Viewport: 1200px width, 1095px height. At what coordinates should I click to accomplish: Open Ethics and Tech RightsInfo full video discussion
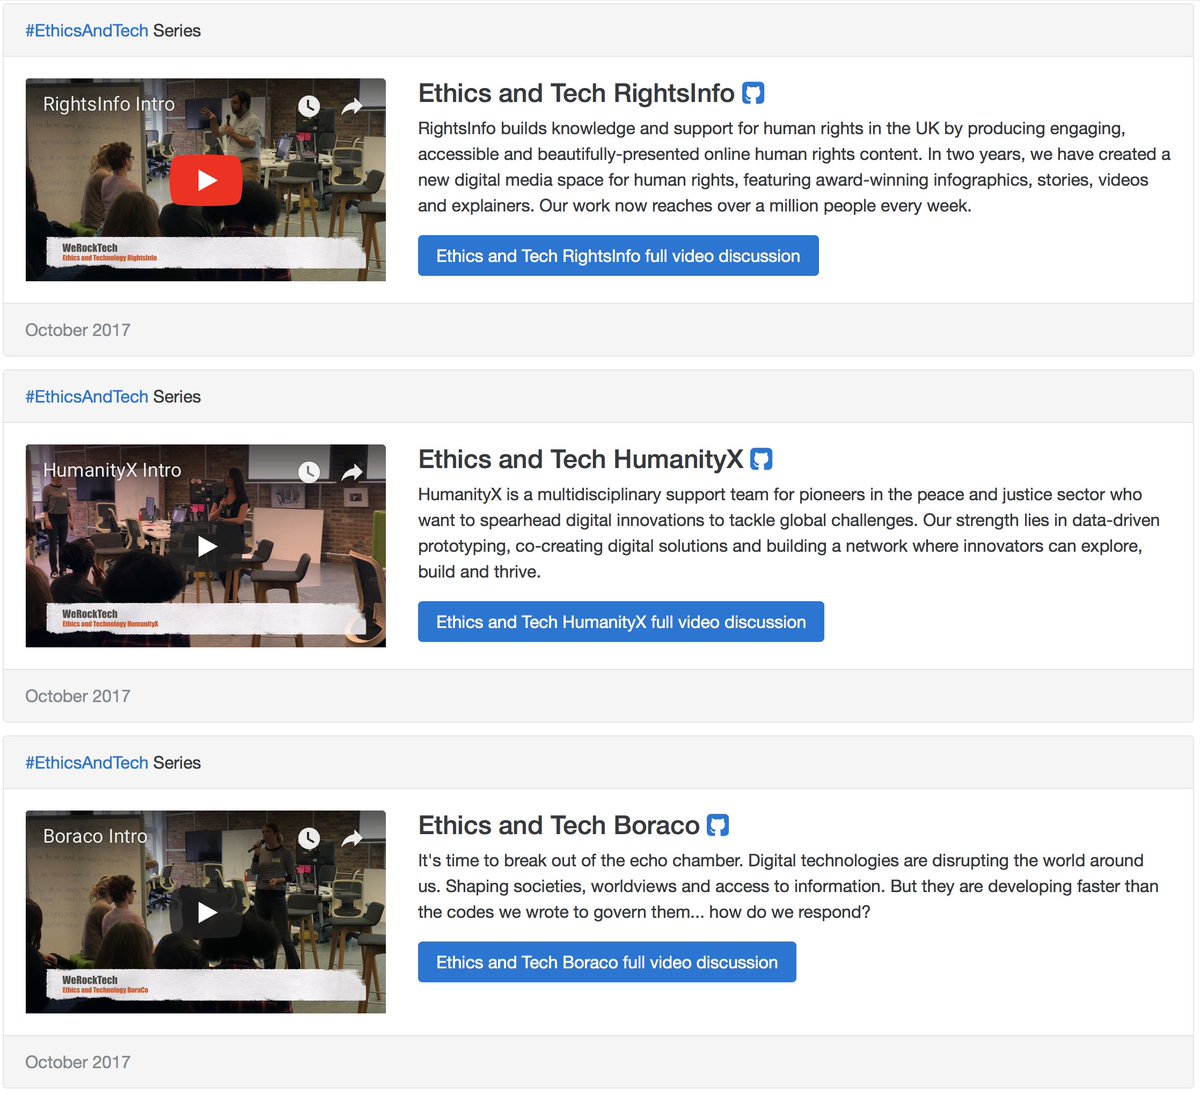(x=618, y=256)
